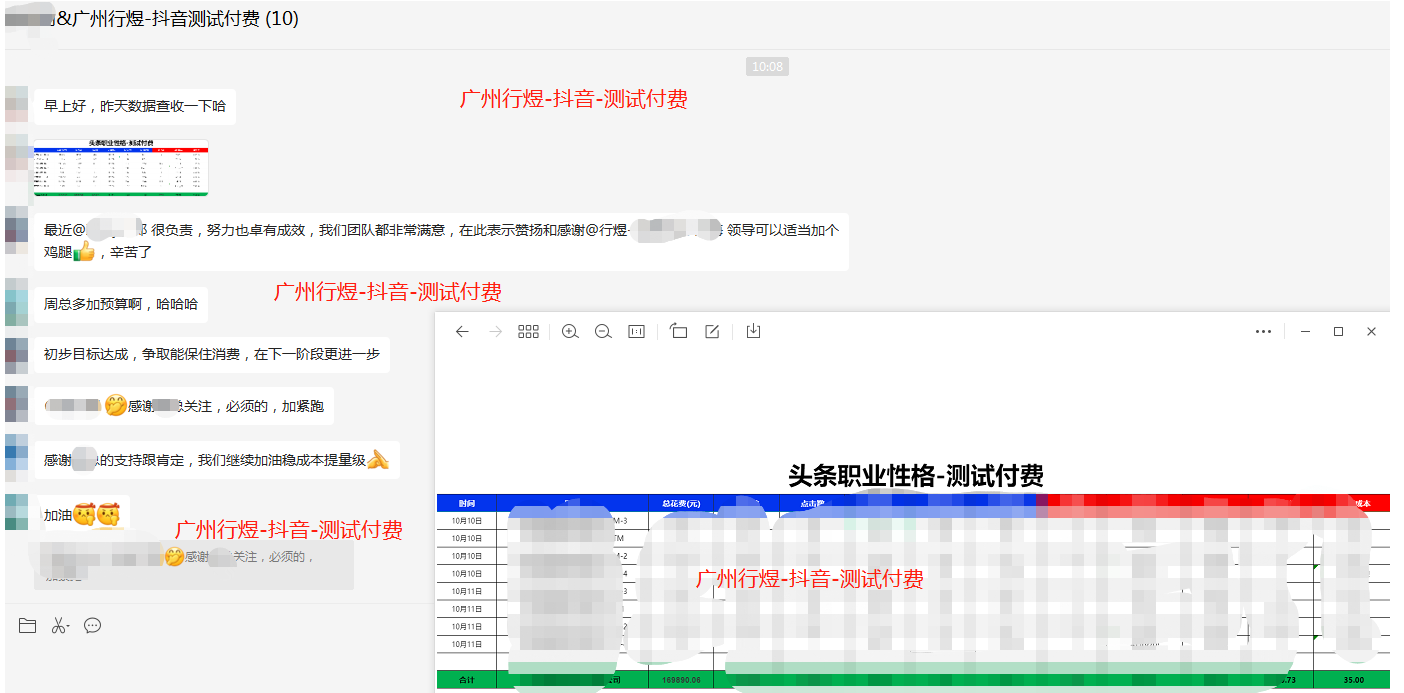Select the long message starting '最近@'
This screenshot has height=693, width=1404.
441,242
